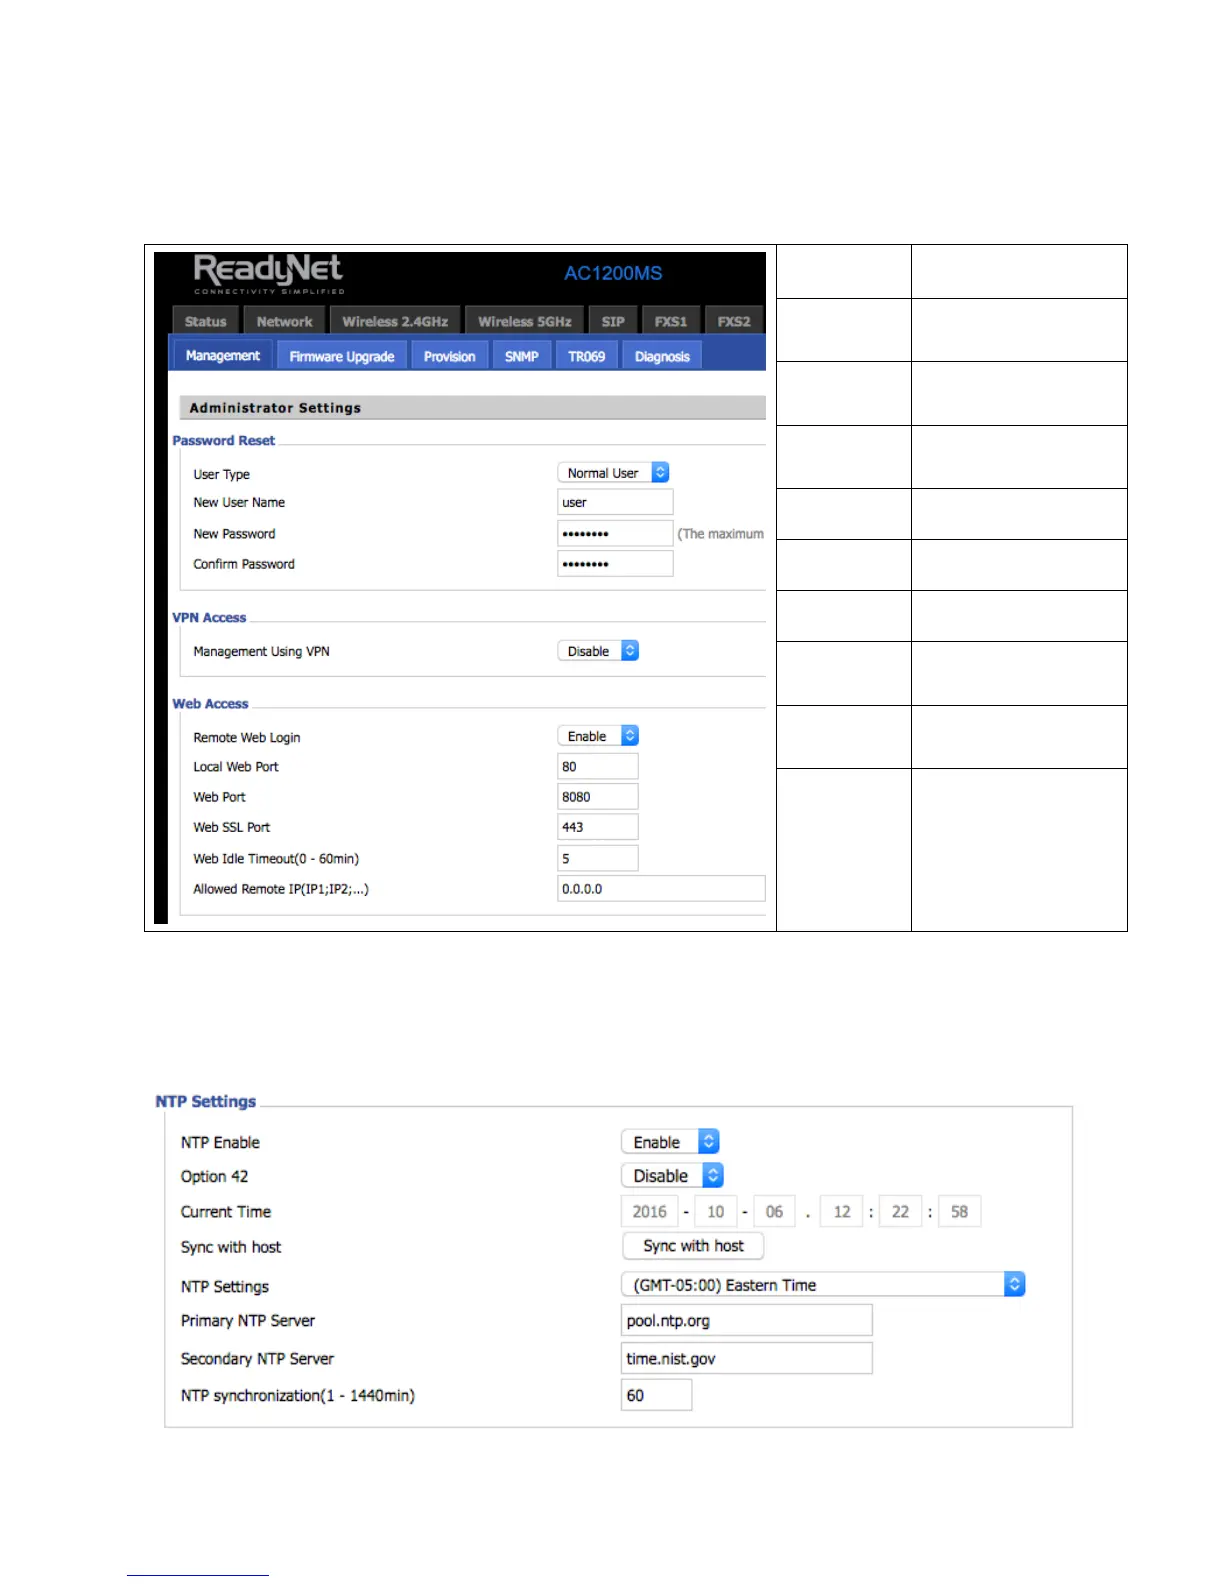Click the Web SSL Port field
The width and height of the screenshot is (1224, 1584).
[598, 827]
